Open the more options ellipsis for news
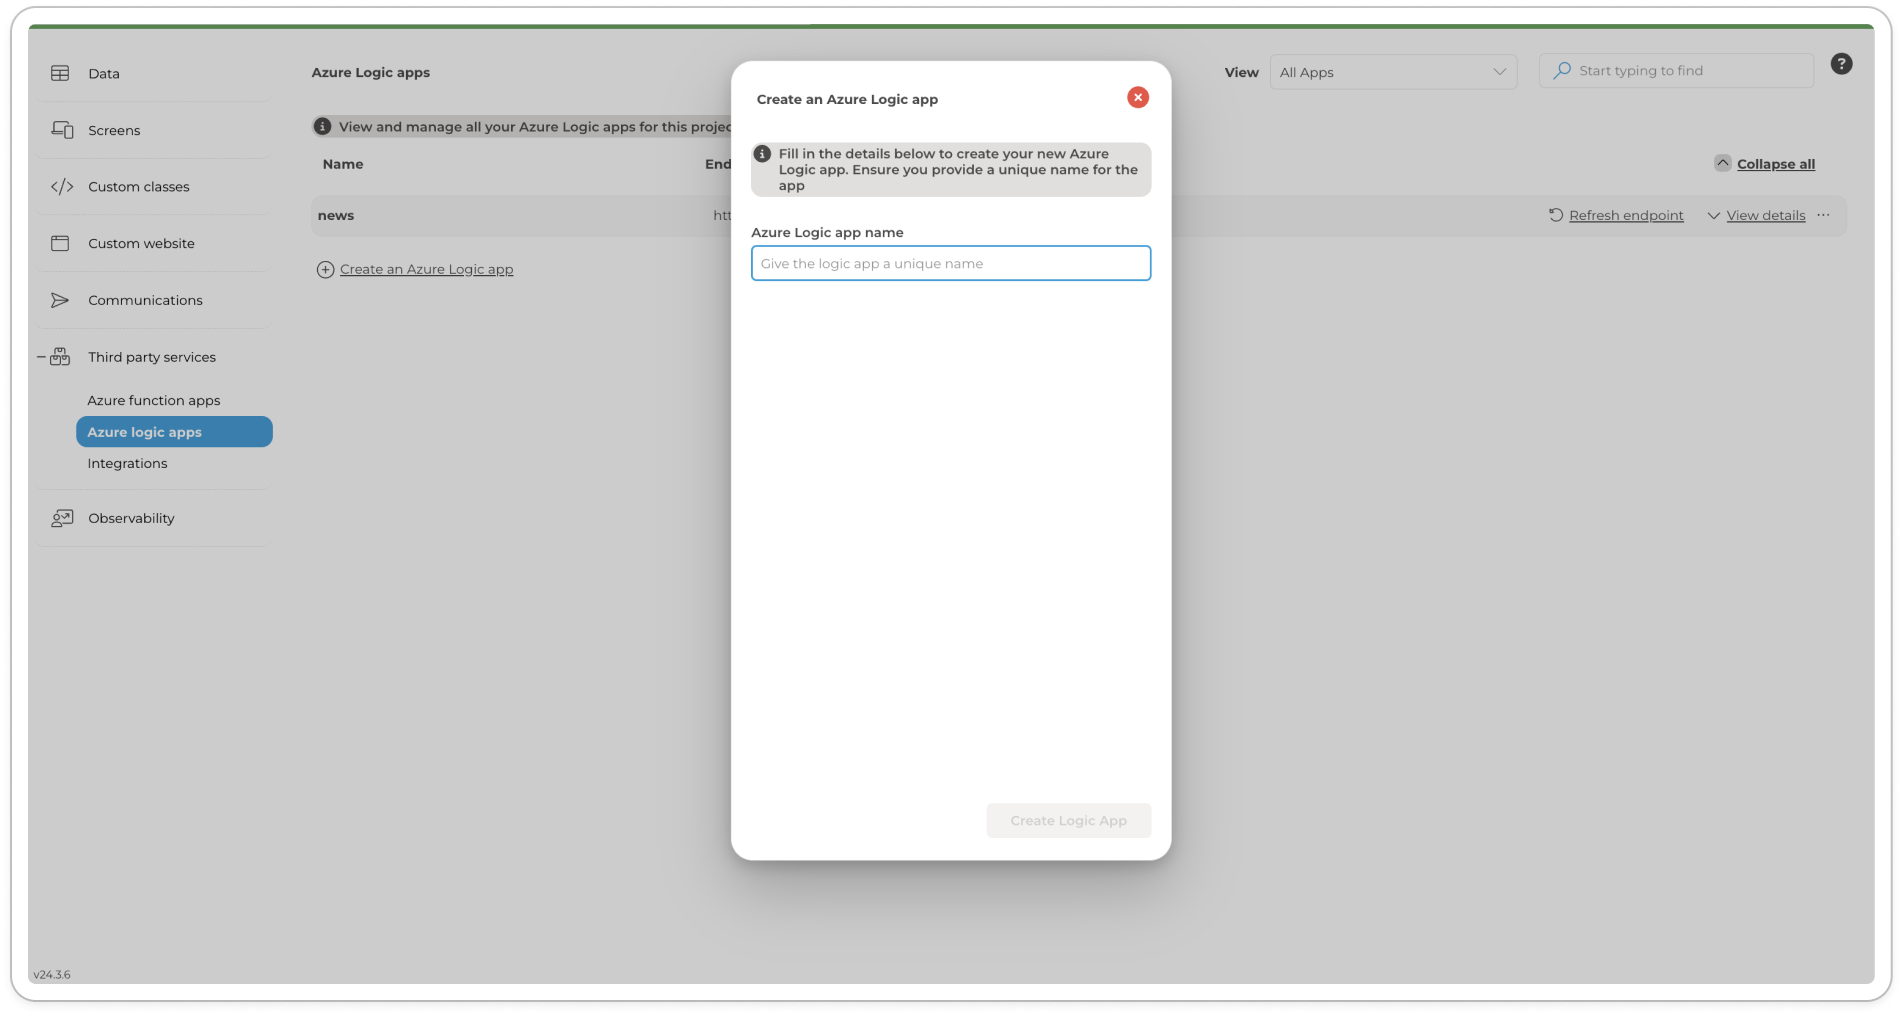Viewport: 1903px width, 1016px height. (1823, 215)
